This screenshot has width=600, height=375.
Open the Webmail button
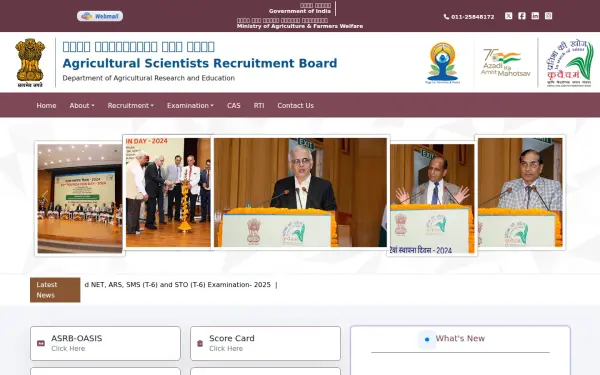tap(100, 16)
